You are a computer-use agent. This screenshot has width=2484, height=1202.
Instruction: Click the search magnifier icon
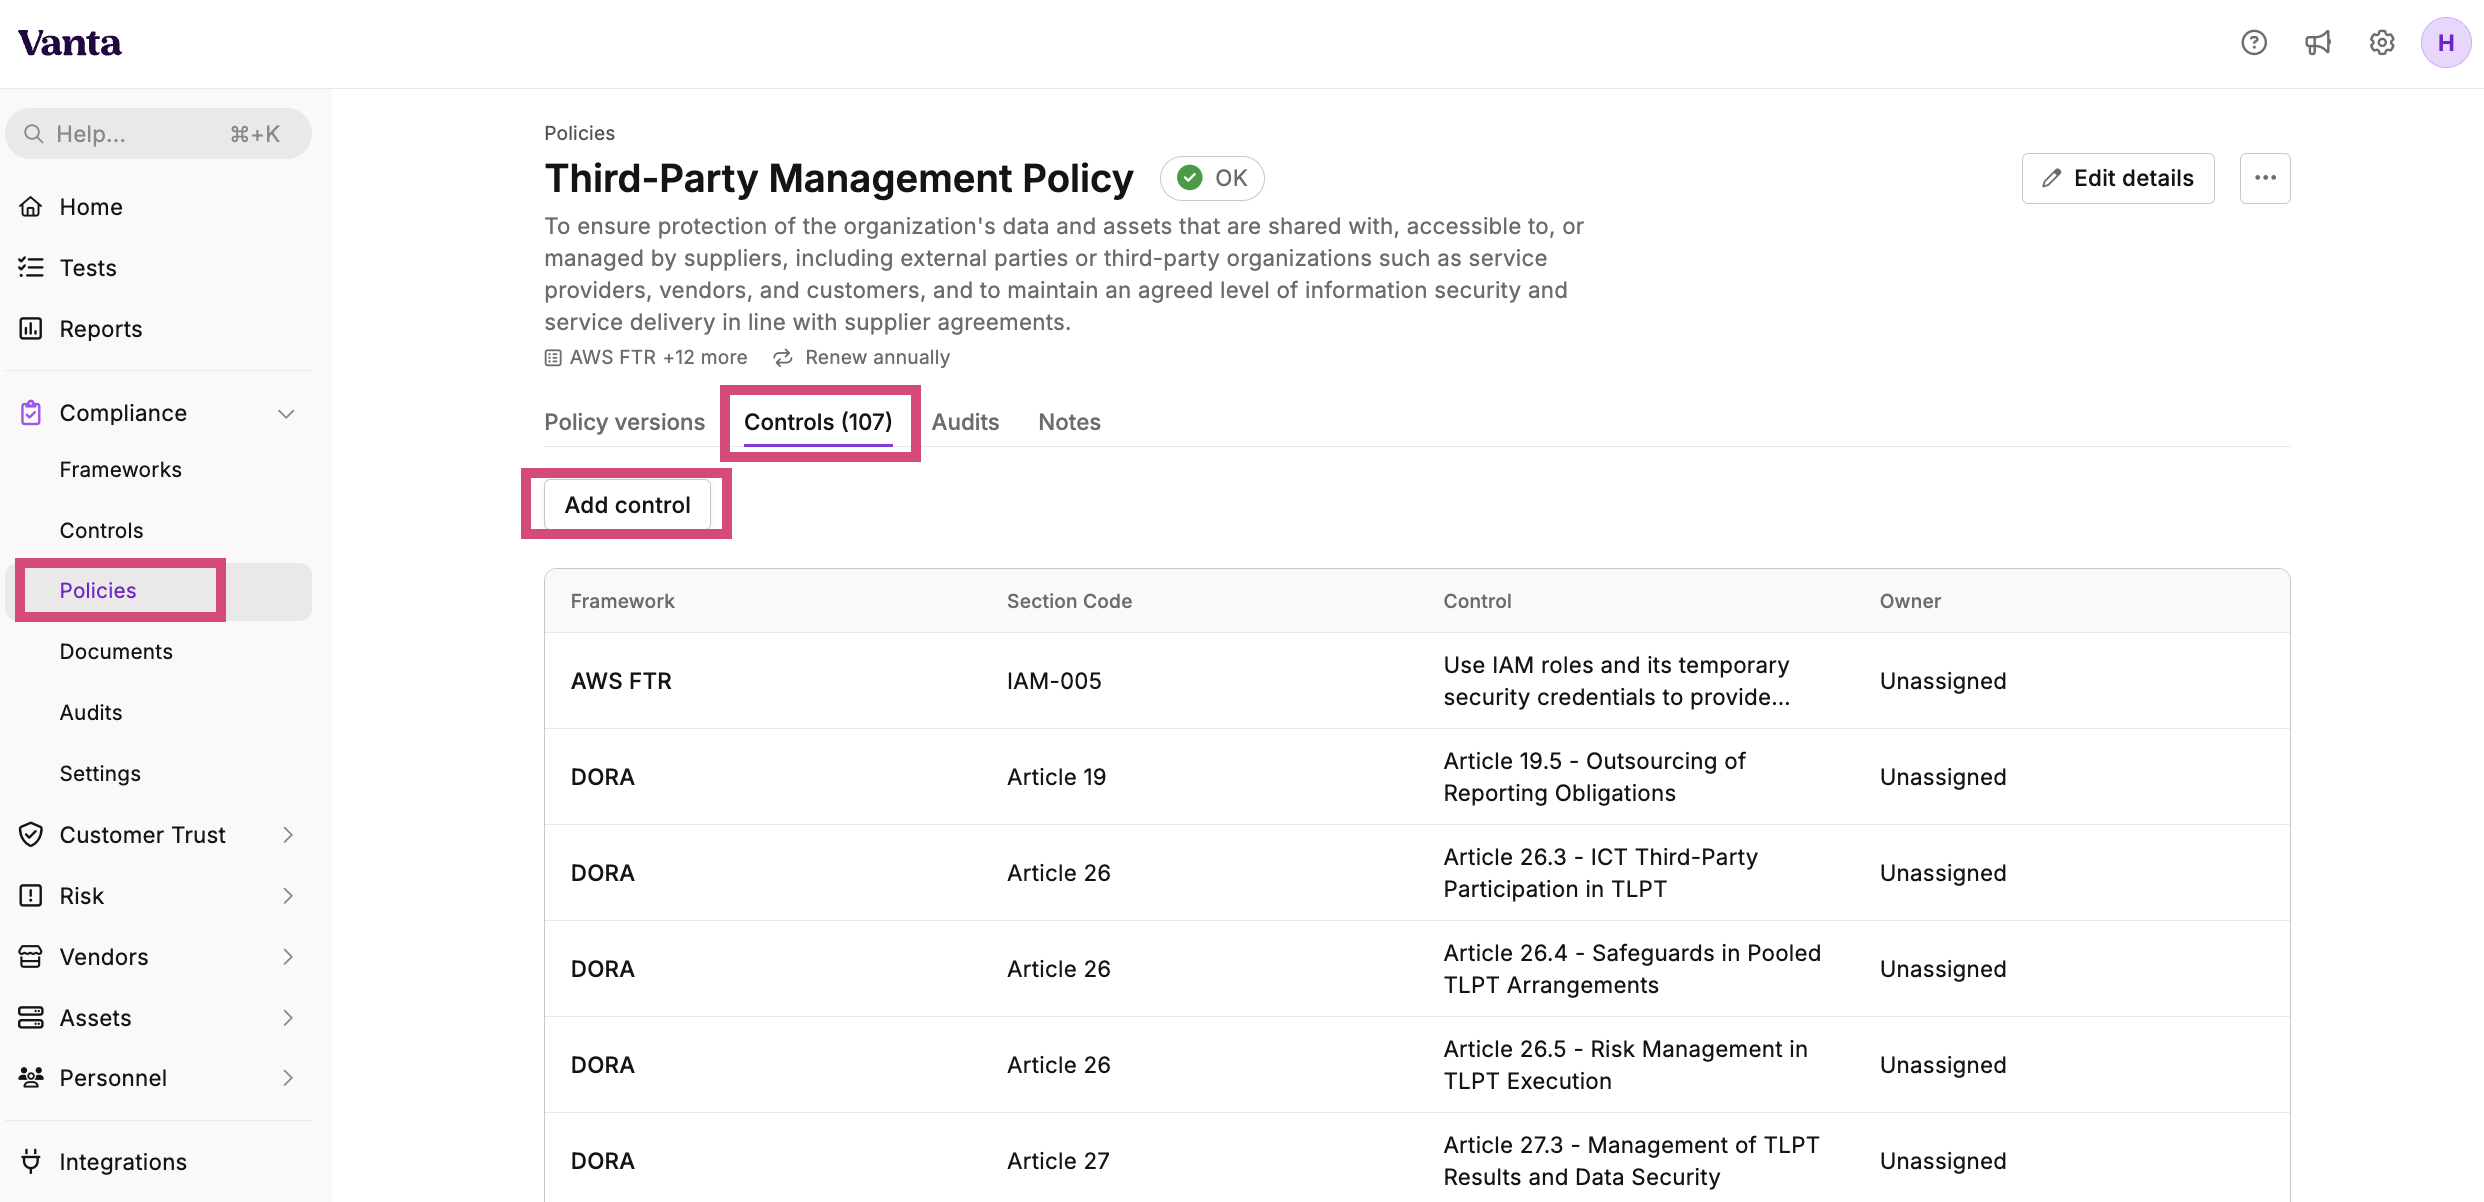[x=34, y=134]
